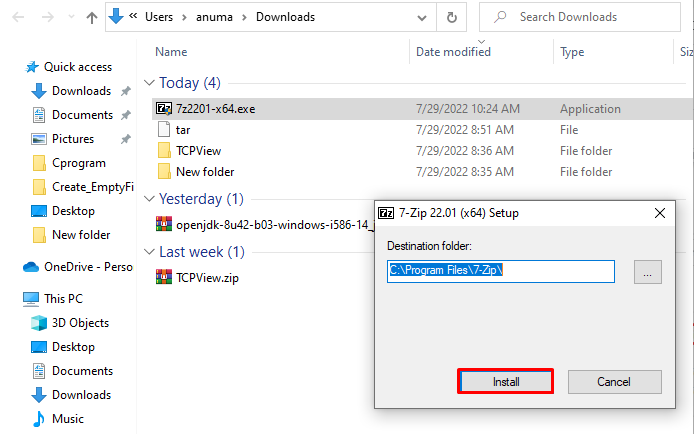Click Users in the address breadcrumb

coord(159,17)
